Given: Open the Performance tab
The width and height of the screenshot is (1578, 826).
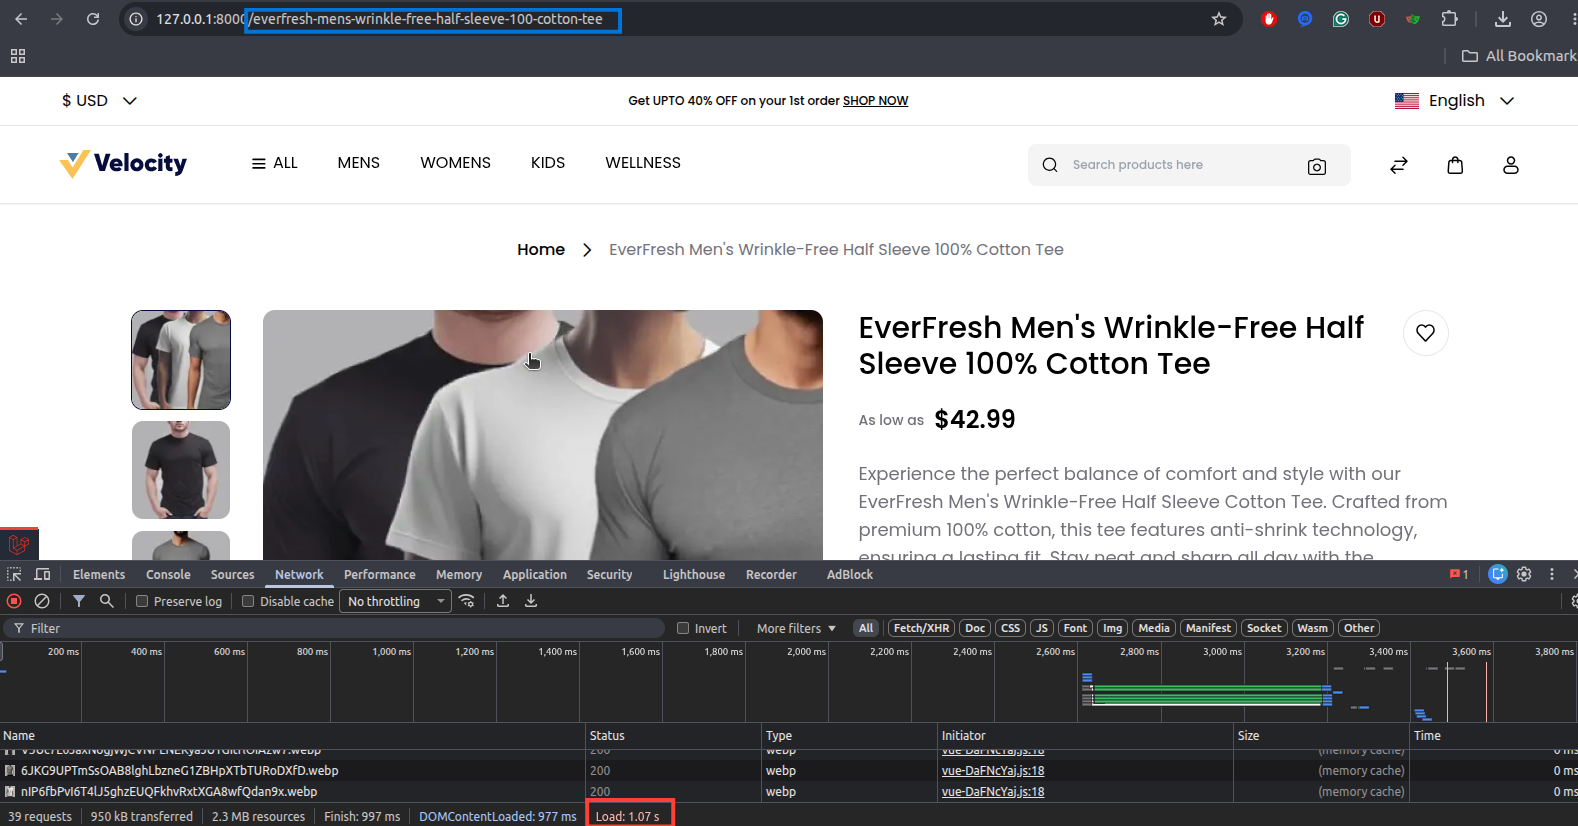Looking at the screenshot, I should (379, 574).
